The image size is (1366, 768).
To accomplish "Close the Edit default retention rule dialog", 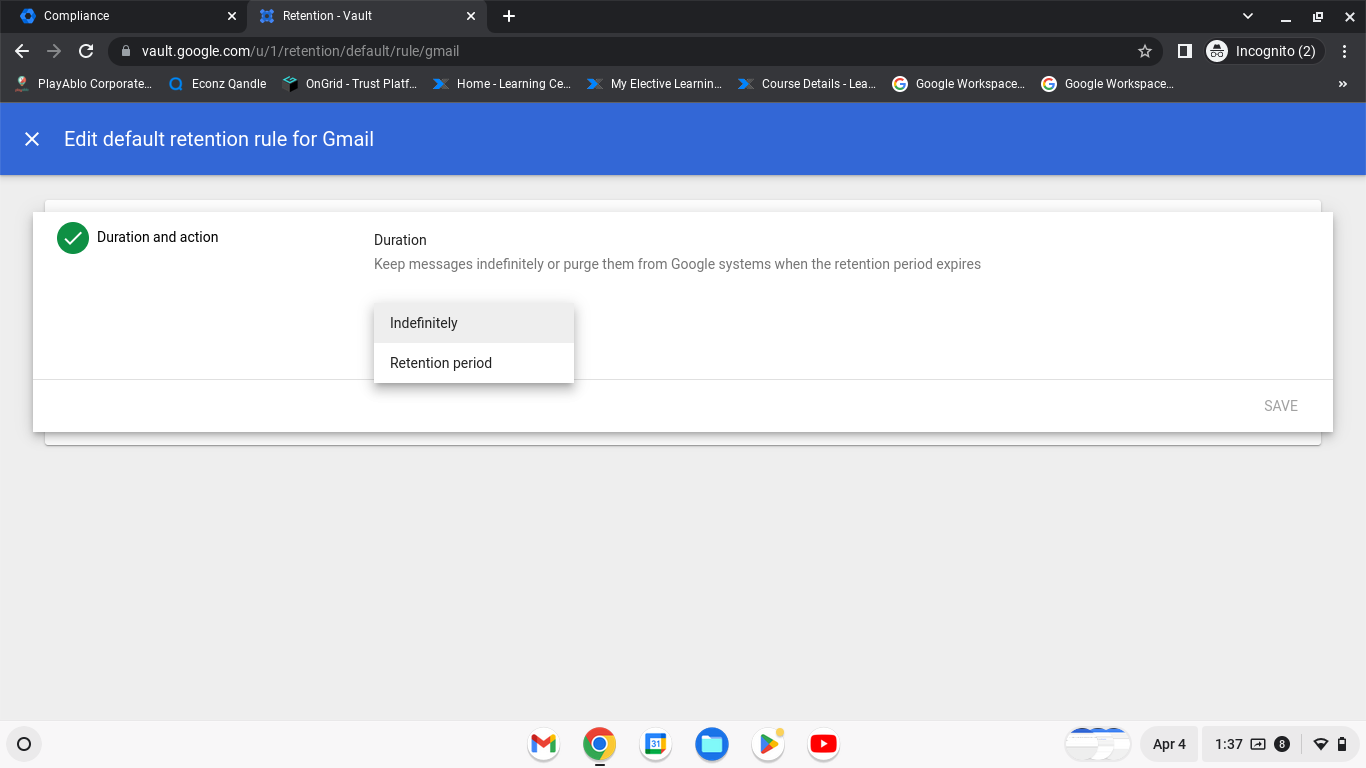I will (x=32, y=139).
